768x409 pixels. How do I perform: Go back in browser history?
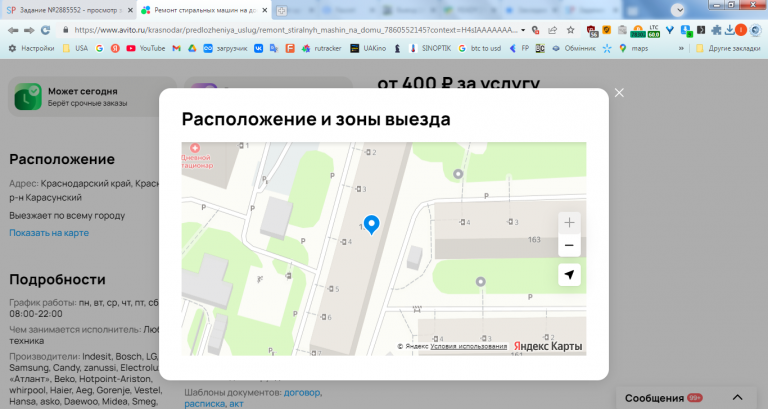coord(13,30)
